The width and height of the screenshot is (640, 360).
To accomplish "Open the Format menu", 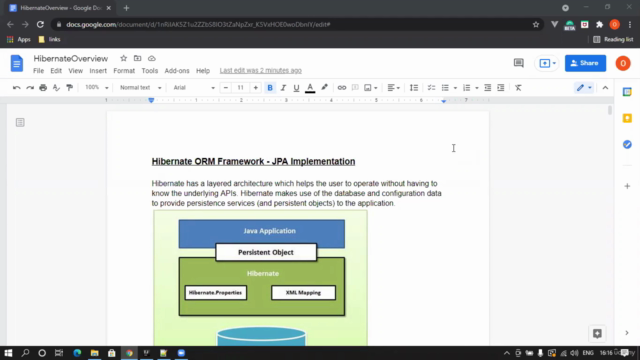I will pyautogui.click(x=124, y=71).
